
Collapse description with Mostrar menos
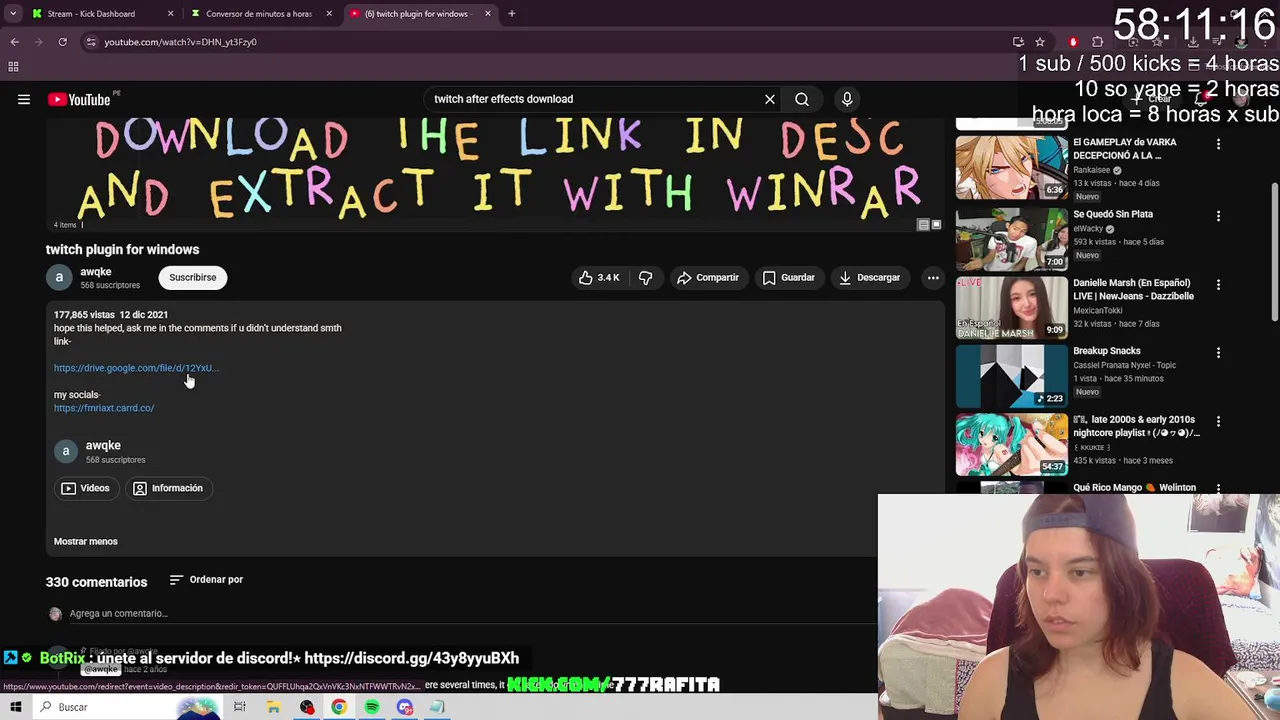tap(86, 541)
